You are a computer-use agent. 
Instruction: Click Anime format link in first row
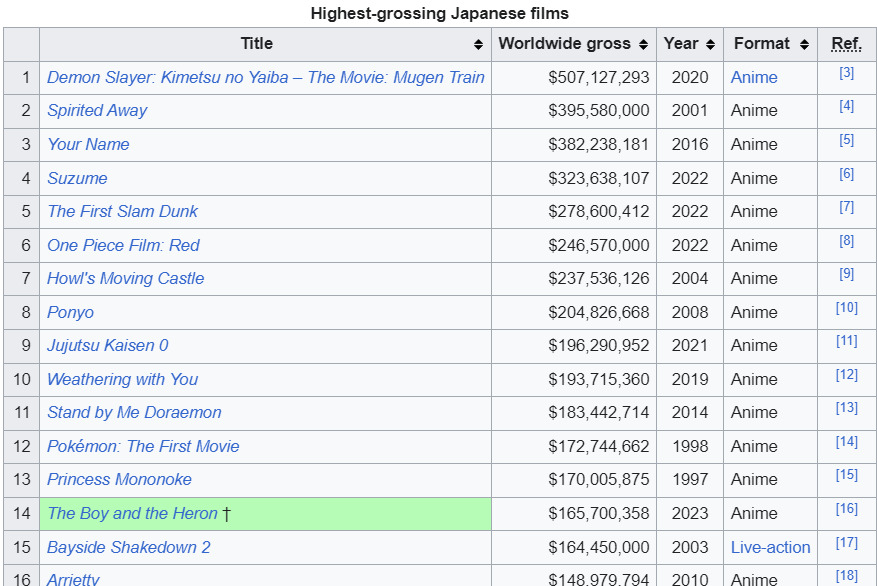753,77
